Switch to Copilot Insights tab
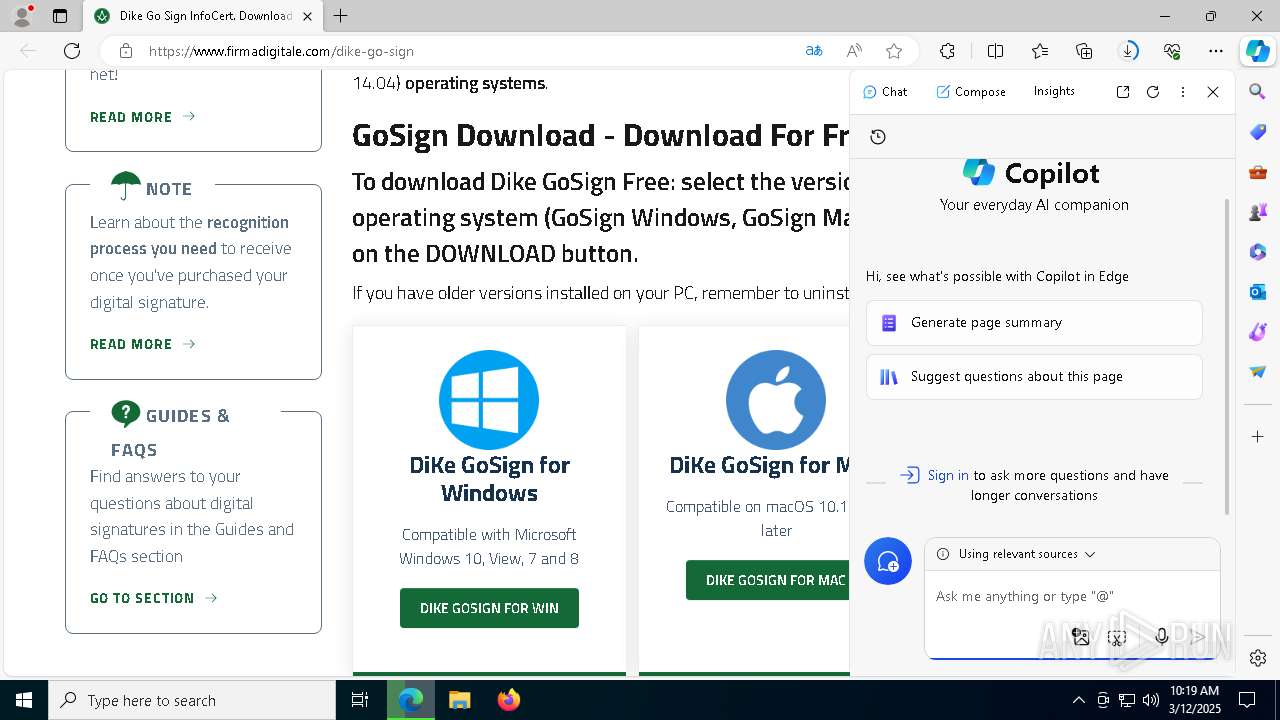The image size is (1280, 720). coord(1054,91)
